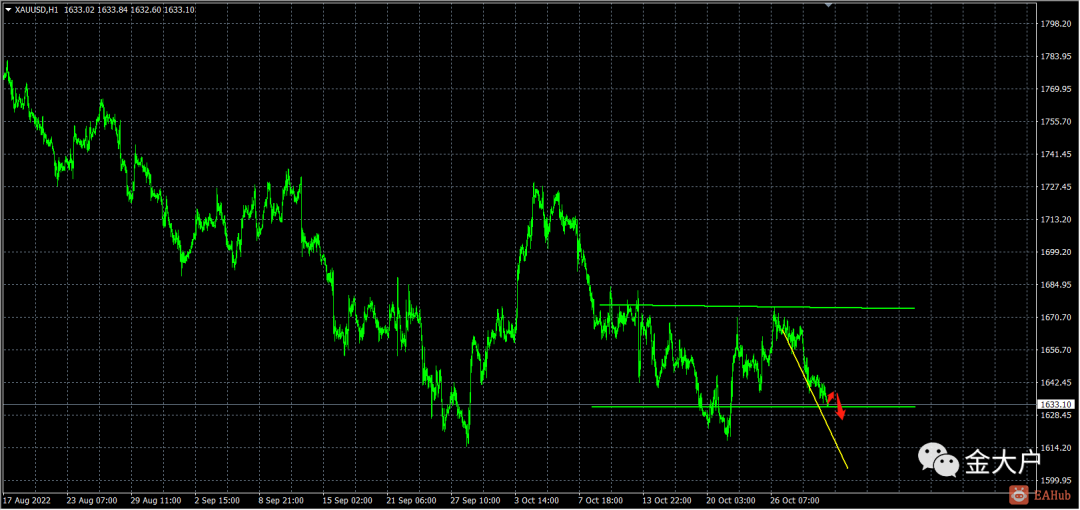Click the 1713.20 price scale label

(1057, 219)
